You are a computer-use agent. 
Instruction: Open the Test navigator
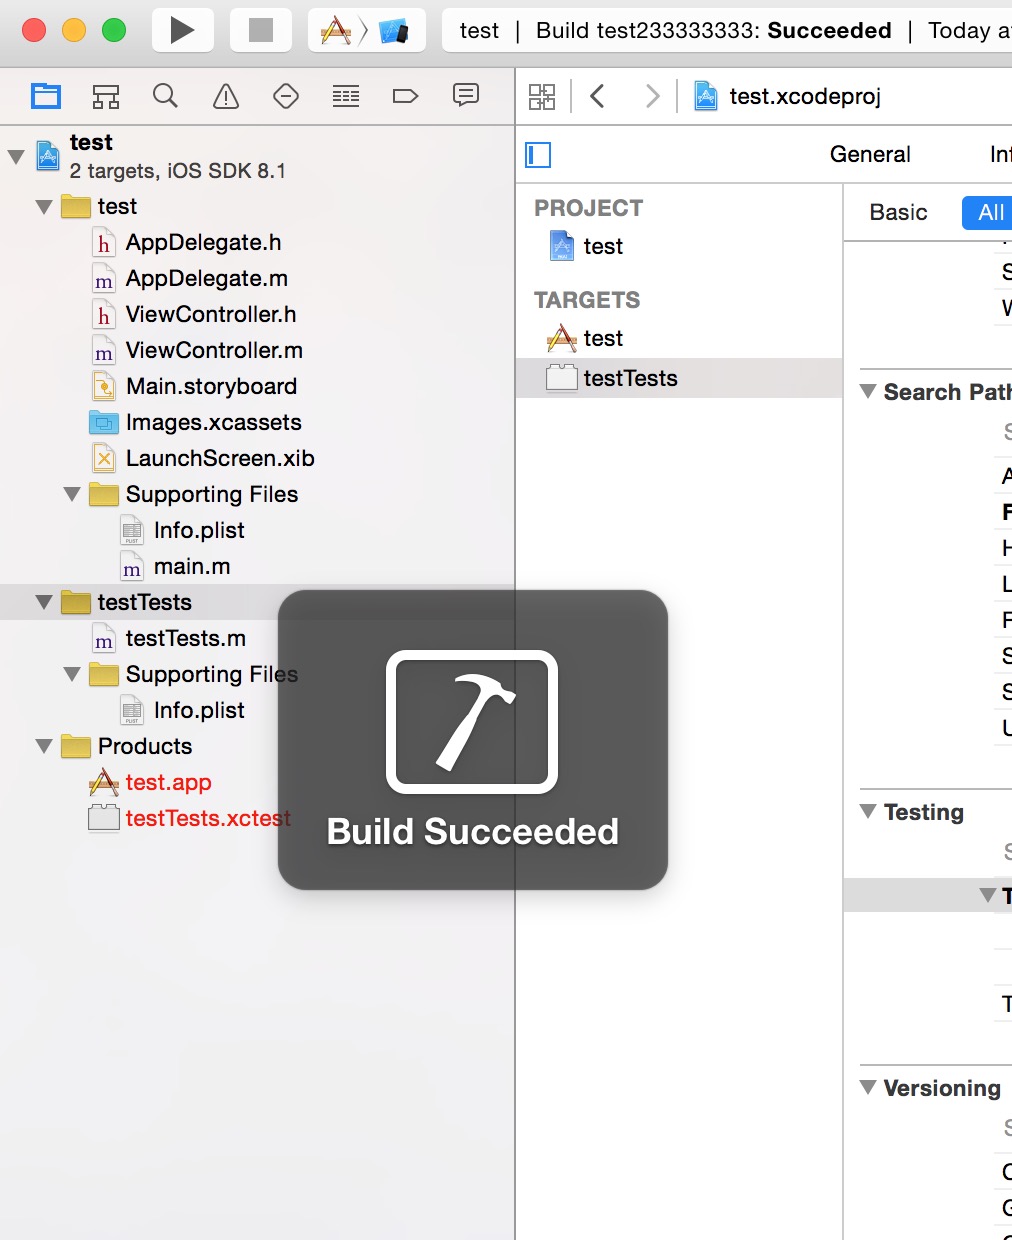286,96
